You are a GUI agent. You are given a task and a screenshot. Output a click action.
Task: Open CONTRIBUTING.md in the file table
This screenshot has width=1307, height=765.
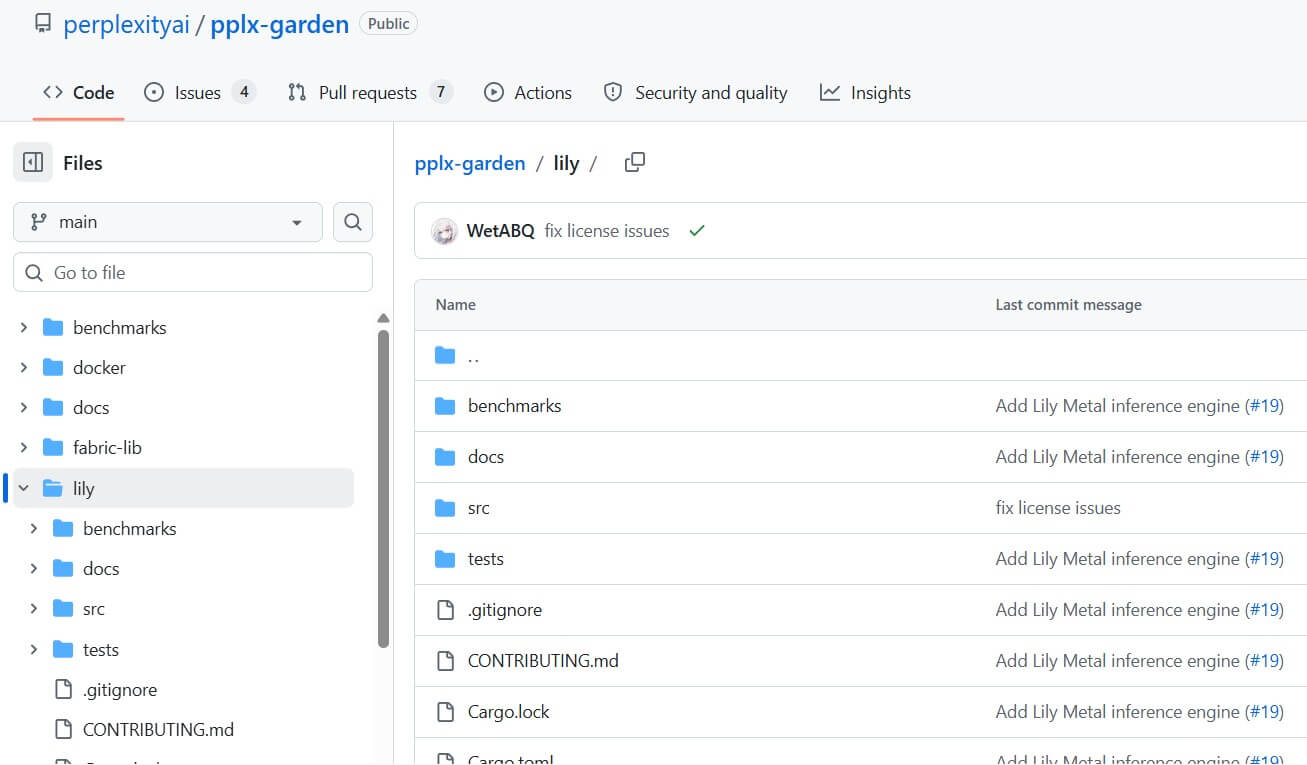click(543, 661)
